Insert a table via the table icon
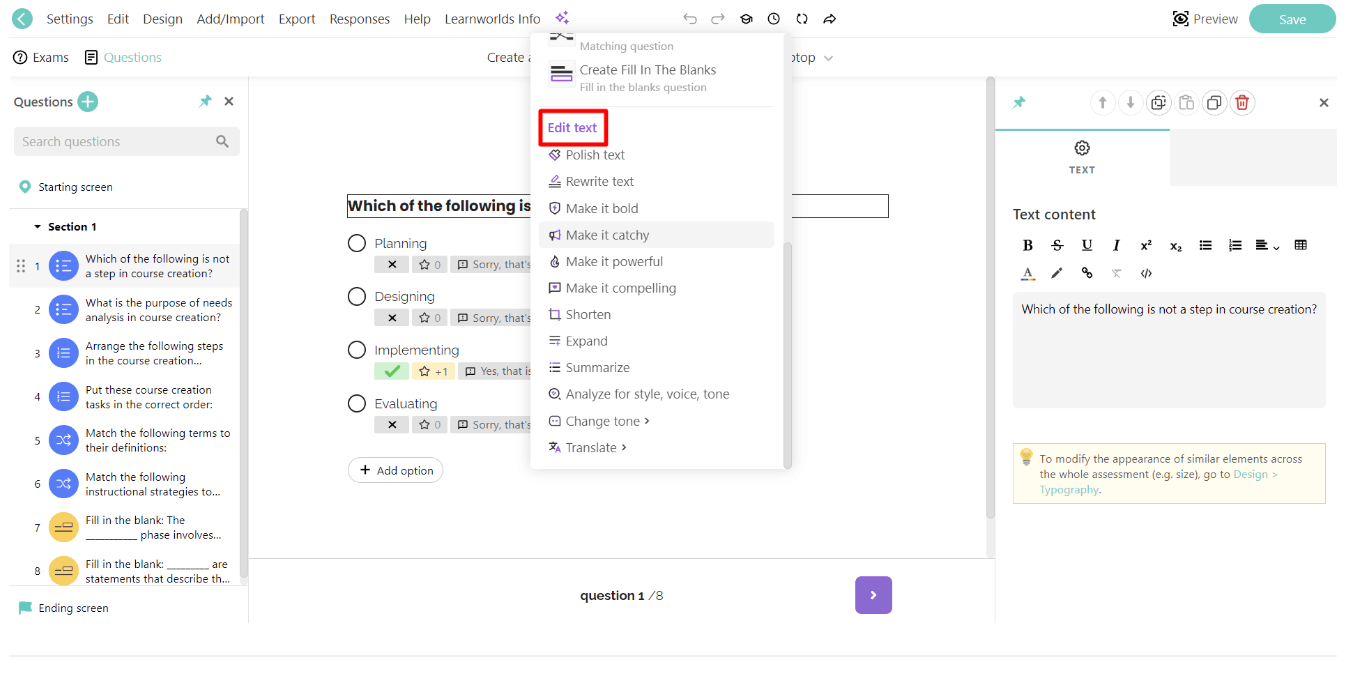This screenshot has width=1346, height=686. coord(1300,245)
